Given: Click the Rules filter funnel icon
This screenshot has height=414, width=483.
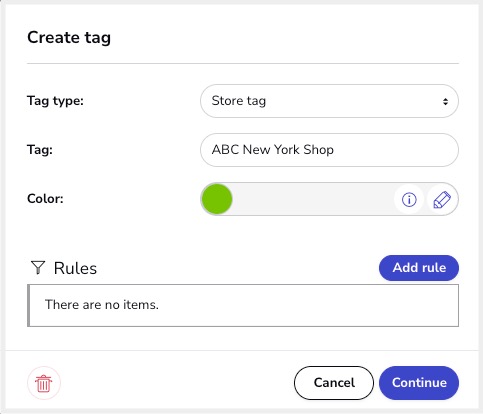Looking at the screenshot, I should [38, 268].
